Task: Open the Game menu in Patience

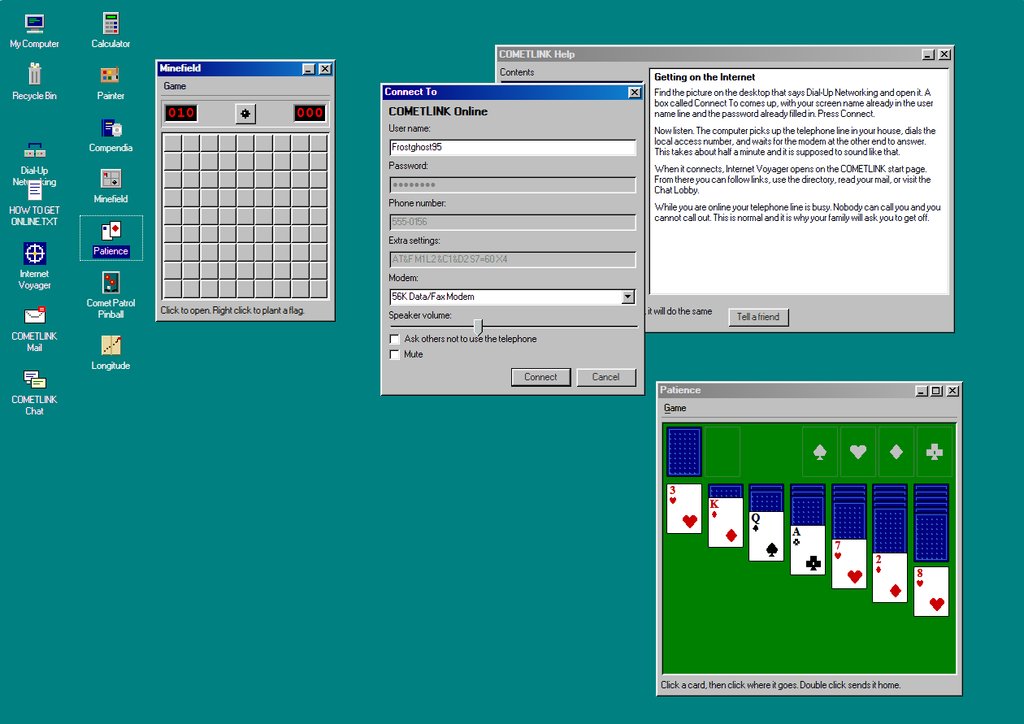Action: (675, 408)
